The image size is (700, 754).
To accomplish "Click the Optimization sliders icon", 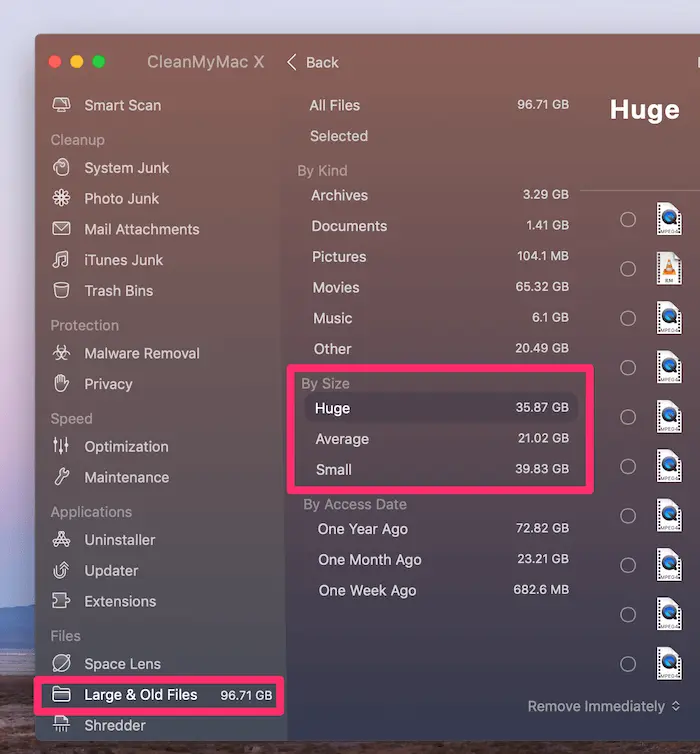I will [62, 446].
